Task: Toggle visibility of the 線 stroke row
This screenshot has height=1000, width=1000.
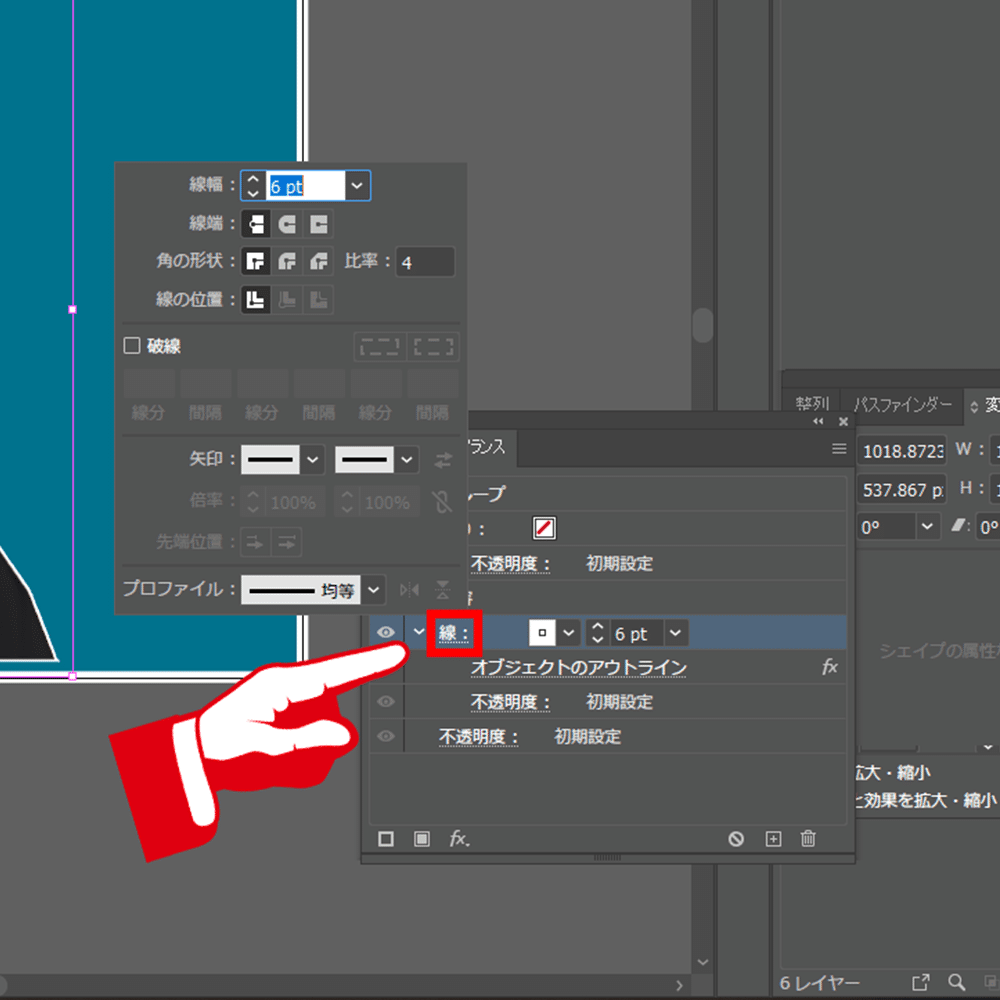Action: (385, 632)
